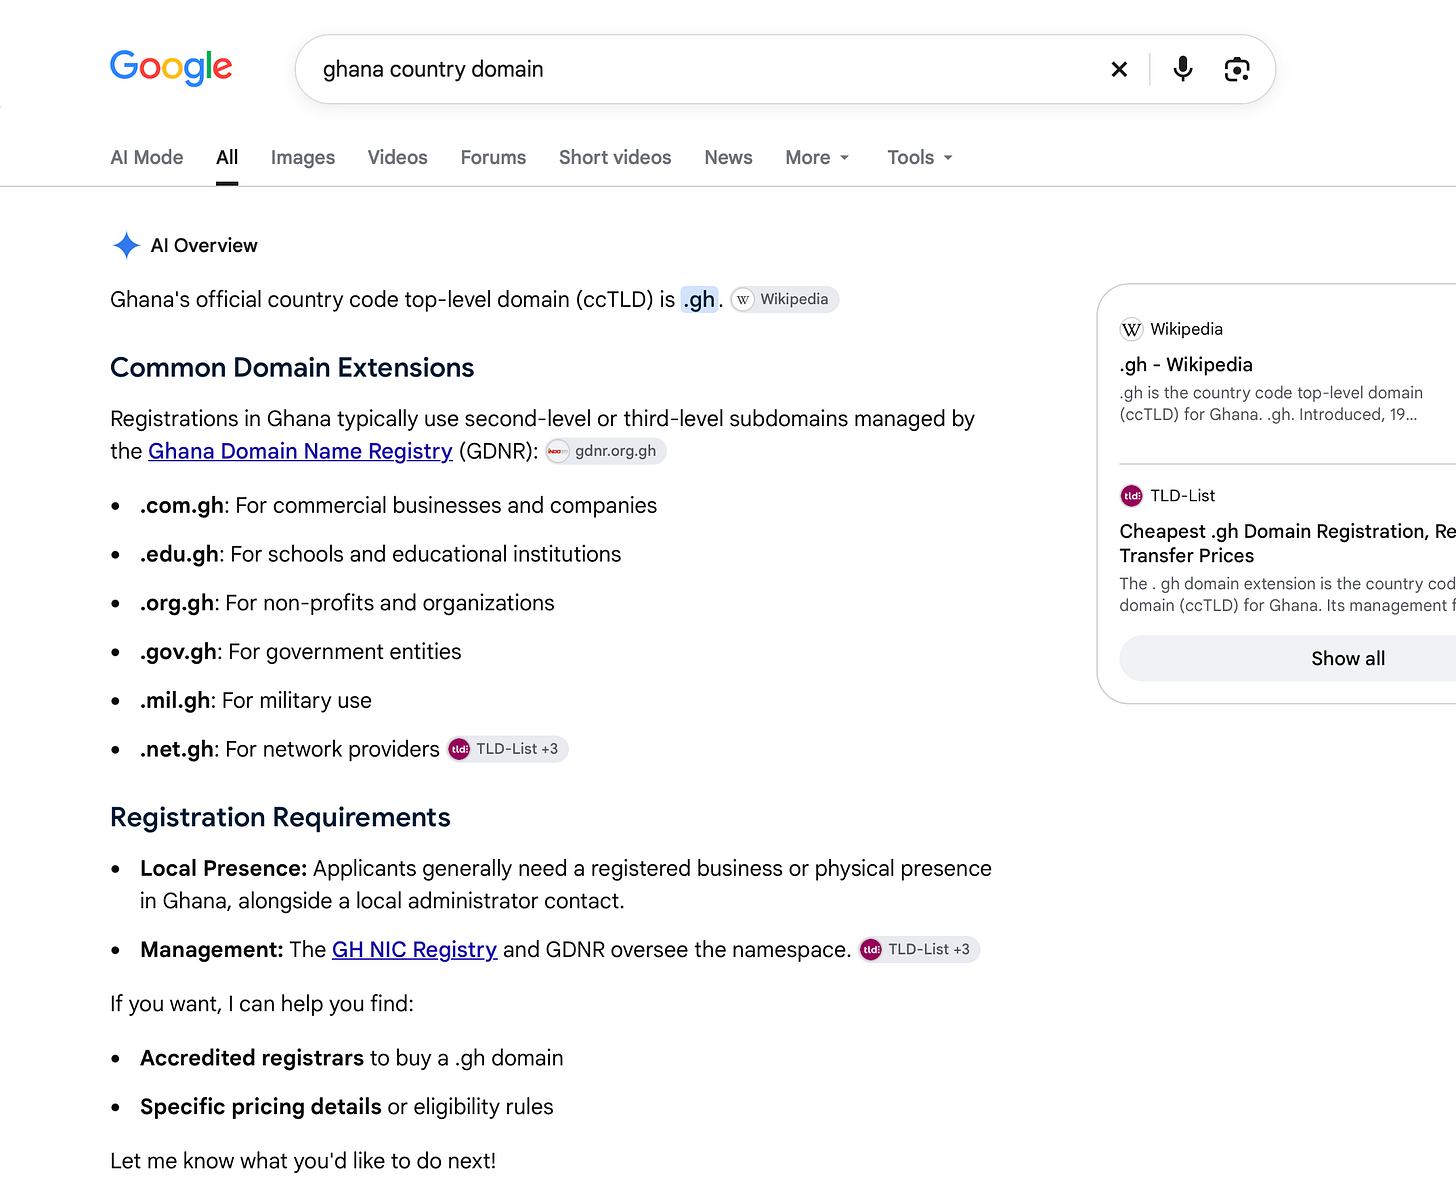Screen dimensions: 1456x1184
Task: Click the .org.gh list item
Action: pos(347,603)
